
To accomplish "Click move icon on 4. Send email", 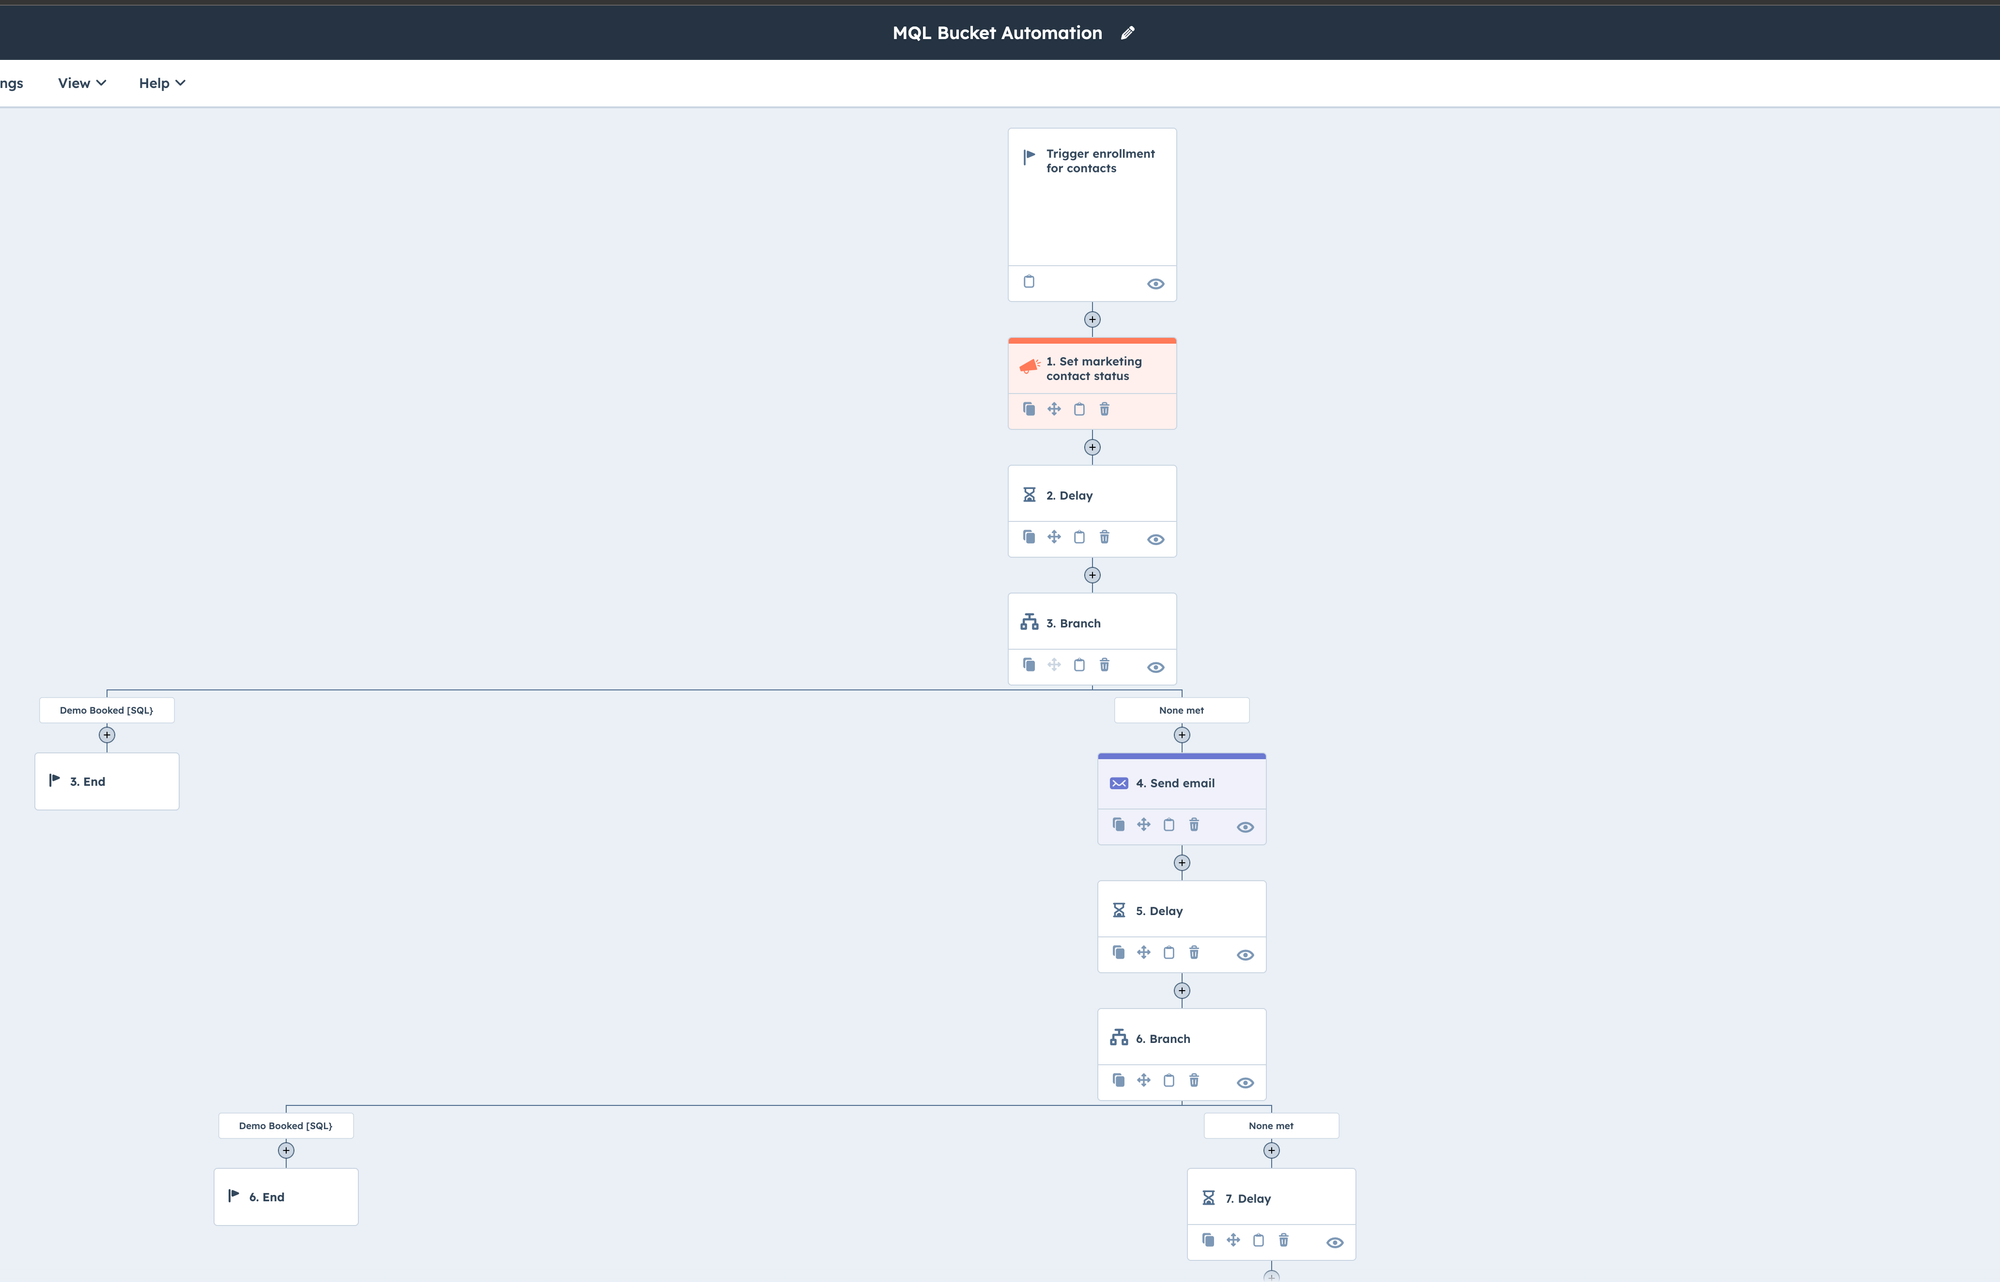I will 1143,825.
